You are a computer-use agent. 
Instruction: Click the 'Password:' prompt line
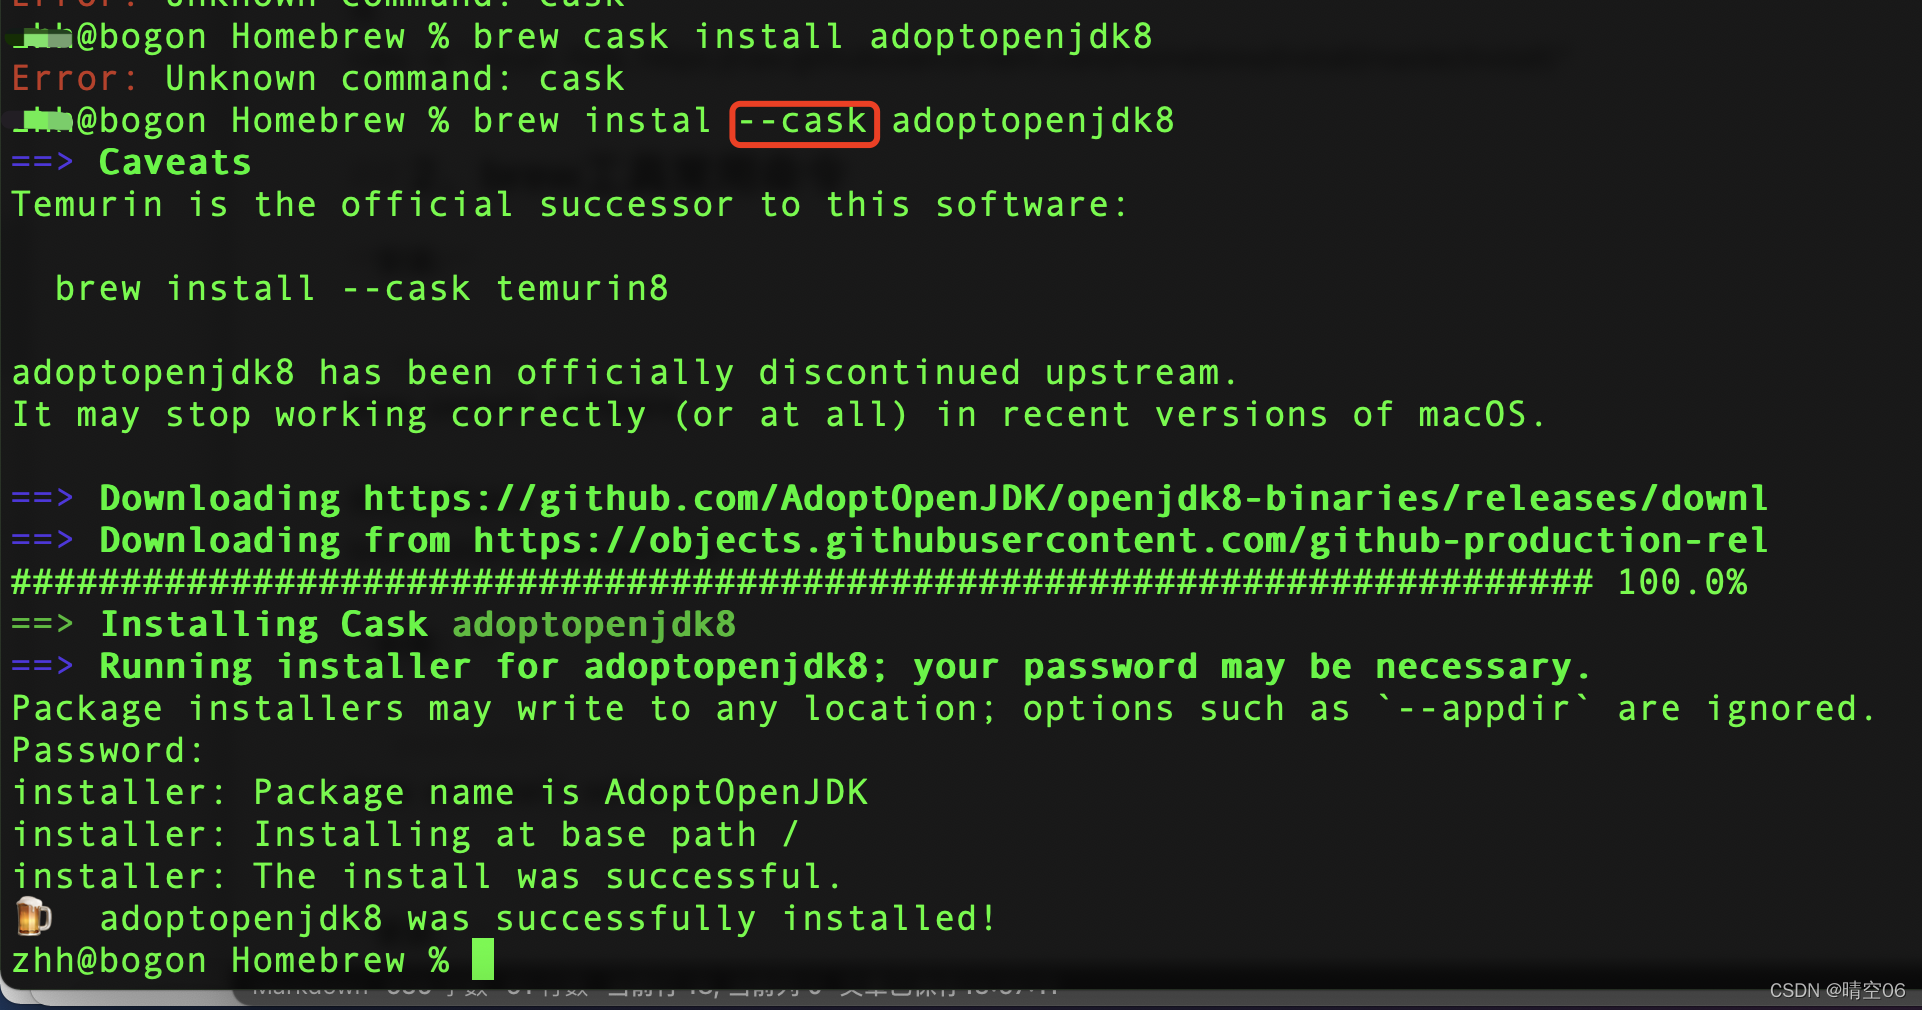click(x=107, y=751)
